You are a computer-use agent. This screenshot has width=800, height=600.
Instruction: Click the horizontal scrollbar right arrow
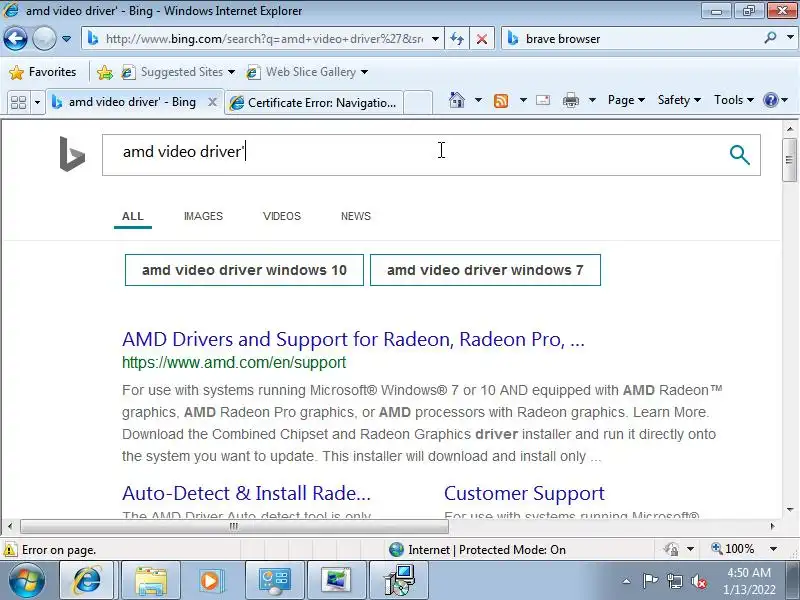[x=772, y=526]
